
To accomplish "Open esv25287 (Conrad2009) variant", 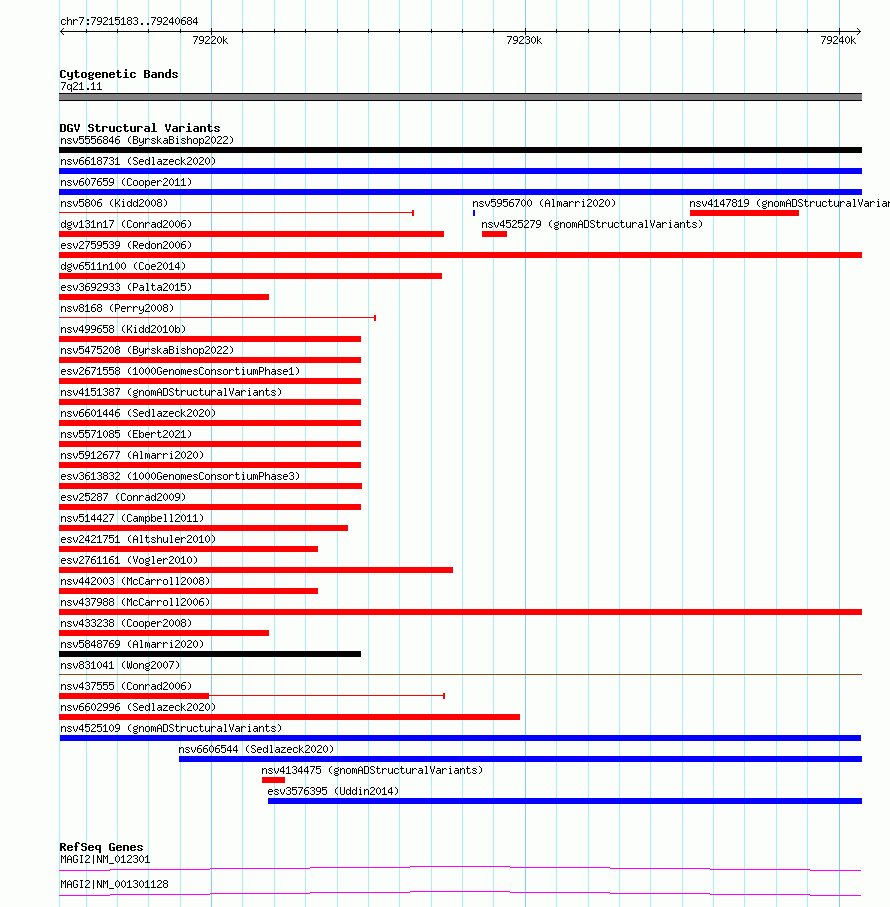I will click(123, 497).
